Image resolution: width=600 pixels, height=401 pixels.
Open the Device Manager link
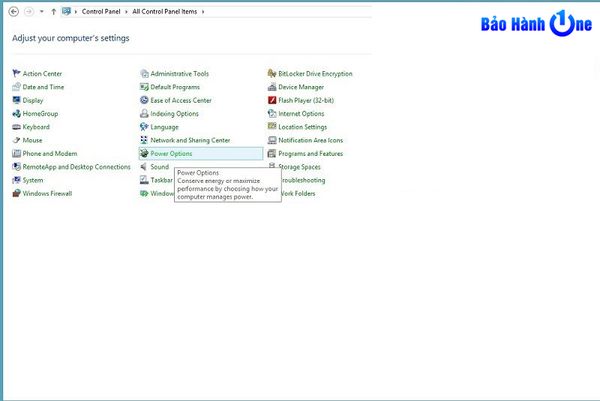(301, 87)
